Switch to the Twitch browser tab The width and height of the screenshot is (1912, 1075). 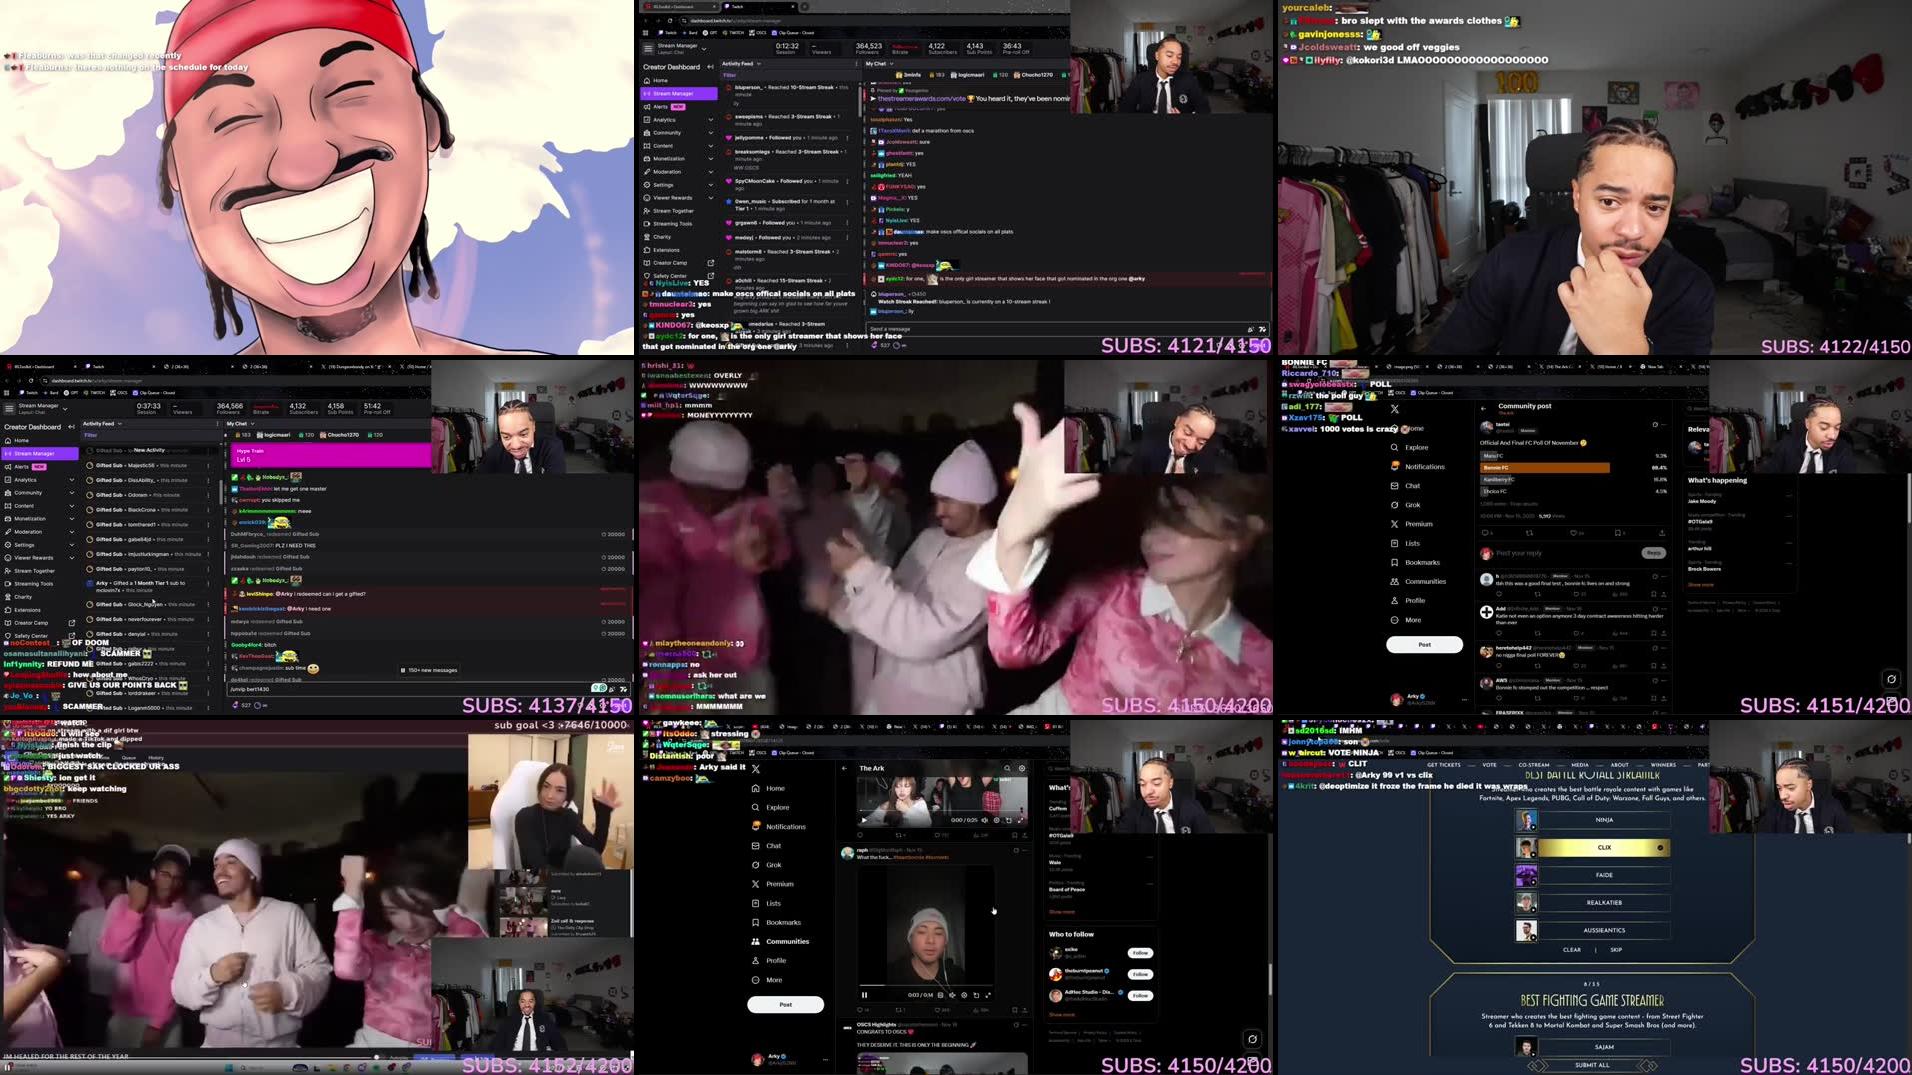[735, 6]
